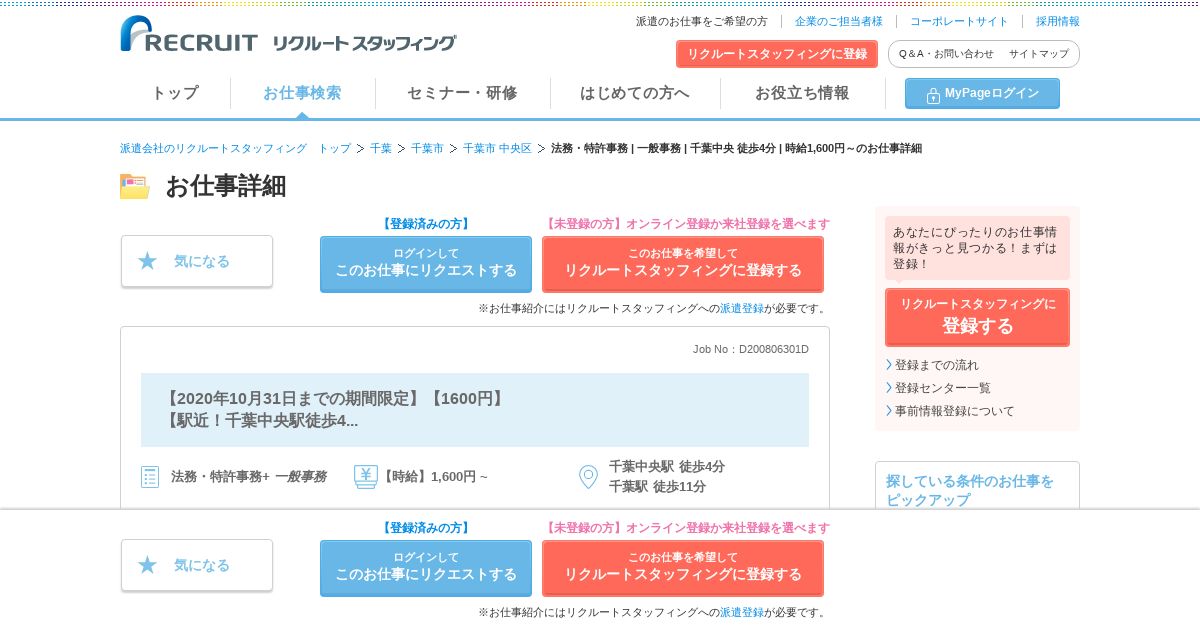Open the トップ navigation tab

pos(175,93)
